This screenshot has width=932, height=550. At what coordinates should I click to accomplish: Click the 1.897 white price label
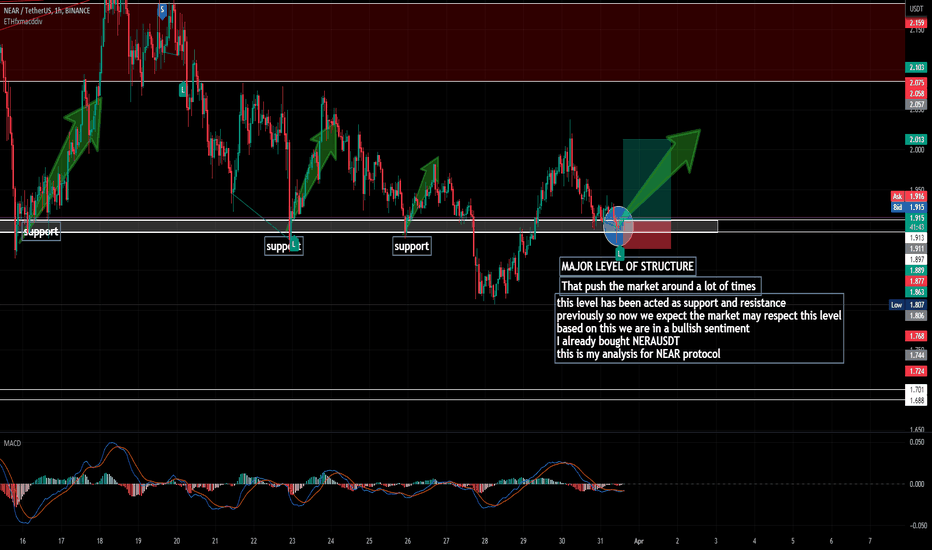(917, 259)
